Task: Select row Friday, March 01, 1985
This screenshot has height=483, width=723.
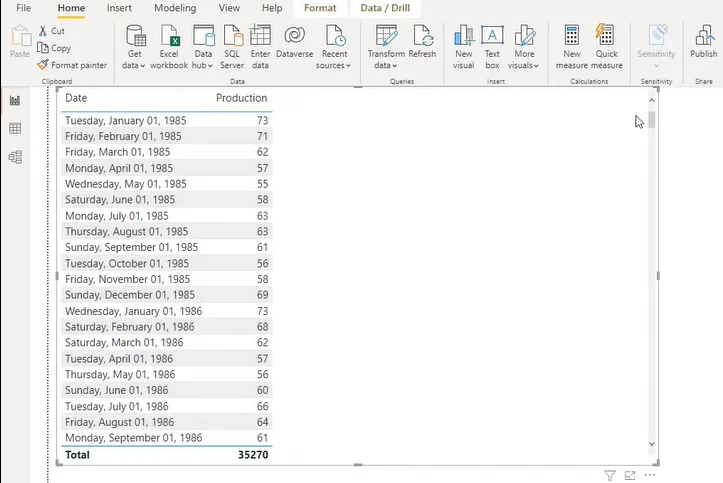Action: tap(166, 152)
